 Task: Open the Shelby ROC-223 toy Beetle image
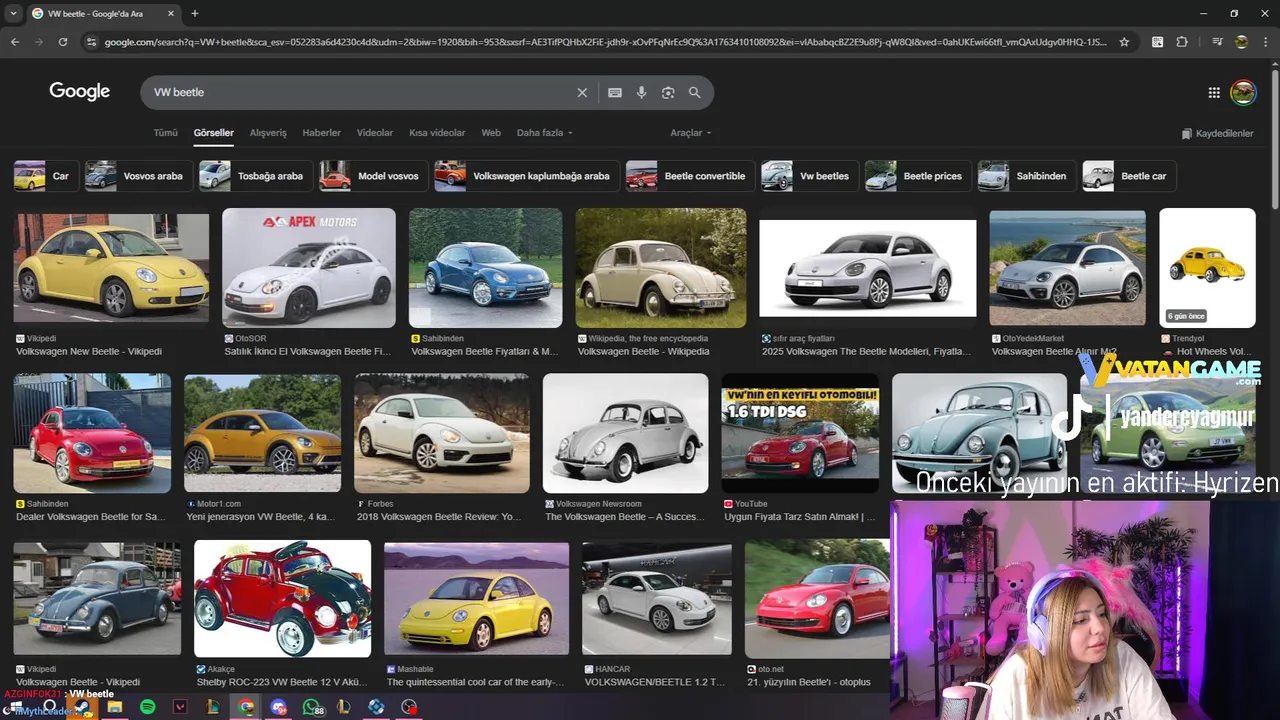tap(282, 598)
